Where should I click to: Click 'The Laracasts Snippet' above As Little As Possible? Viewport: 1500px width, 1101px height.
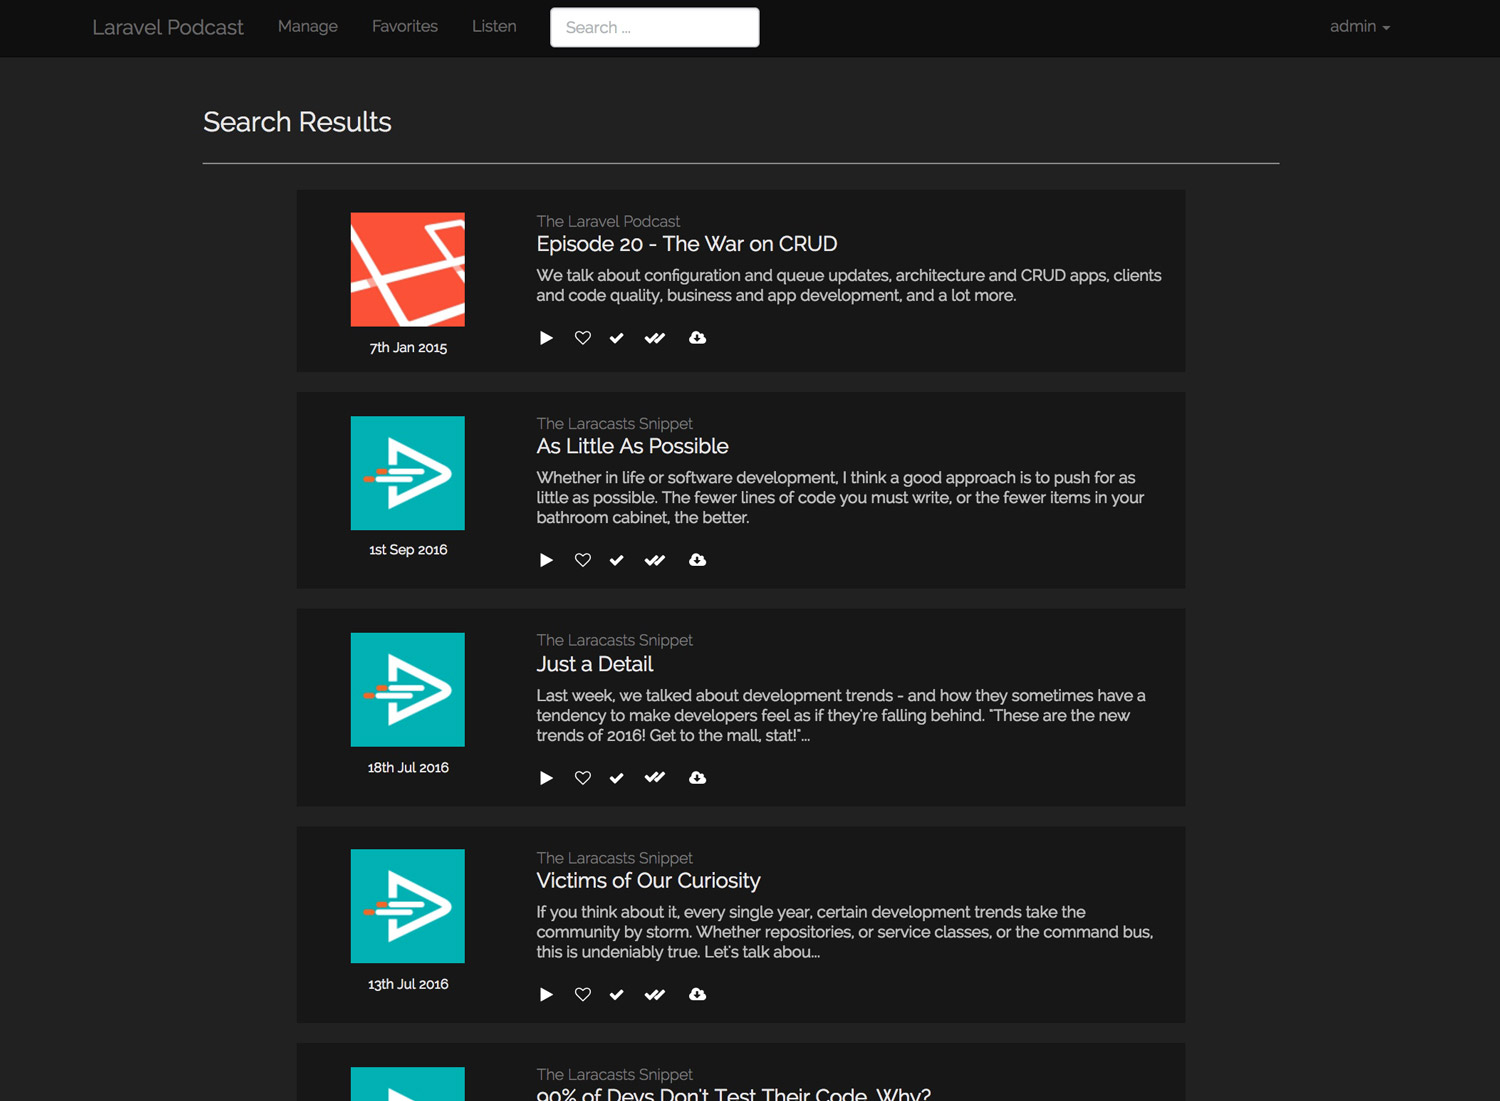[614, 424]
